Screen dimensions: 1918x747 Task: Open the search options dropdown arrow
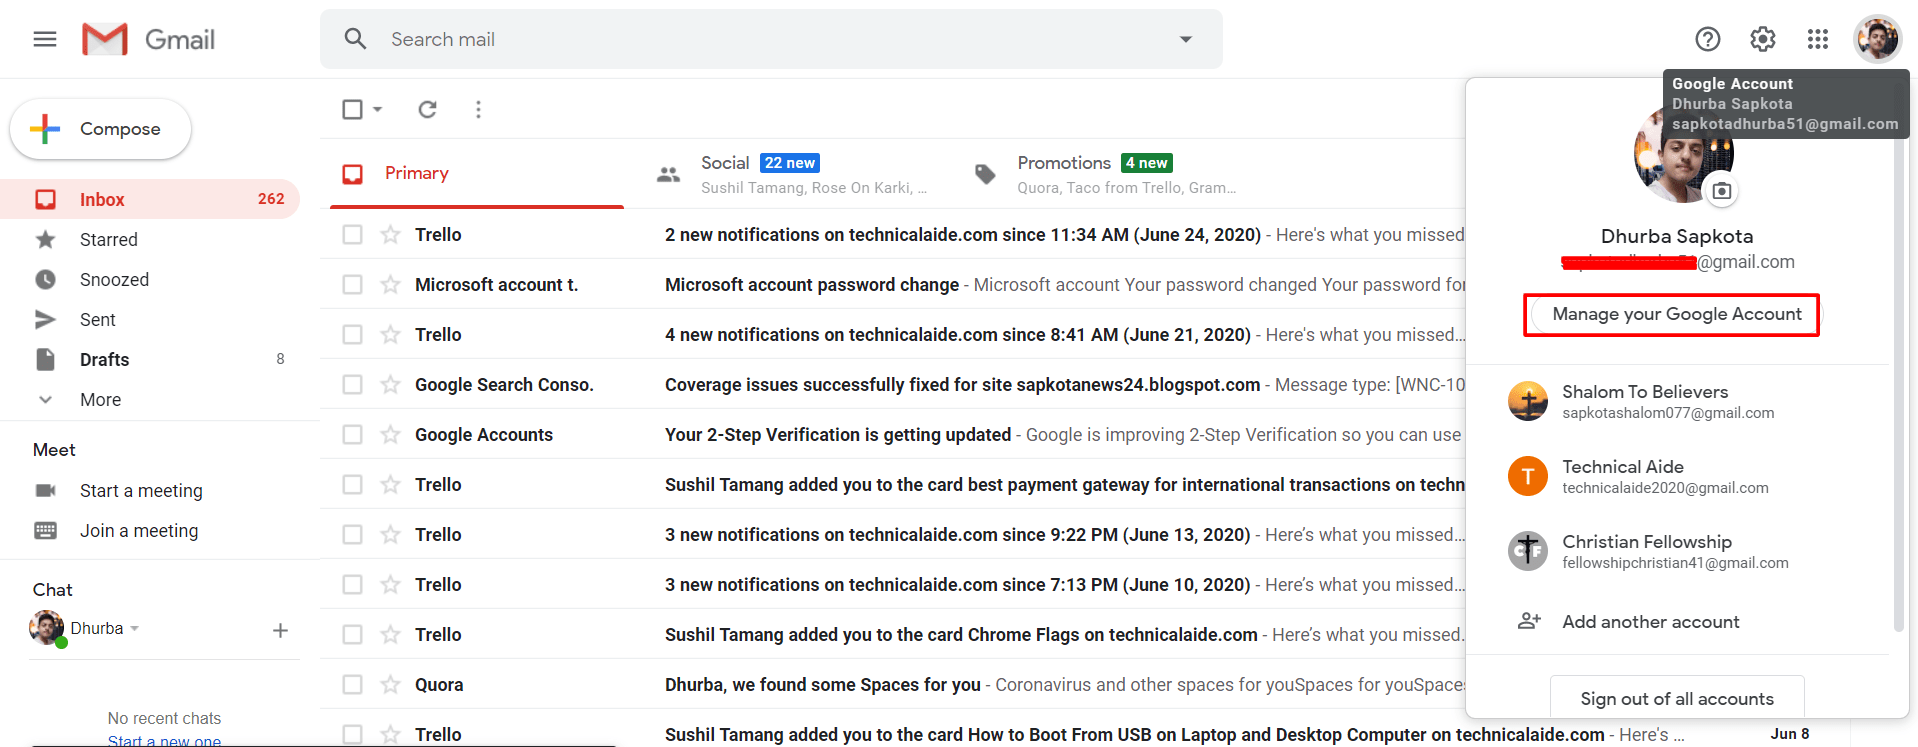point(1186,39)
